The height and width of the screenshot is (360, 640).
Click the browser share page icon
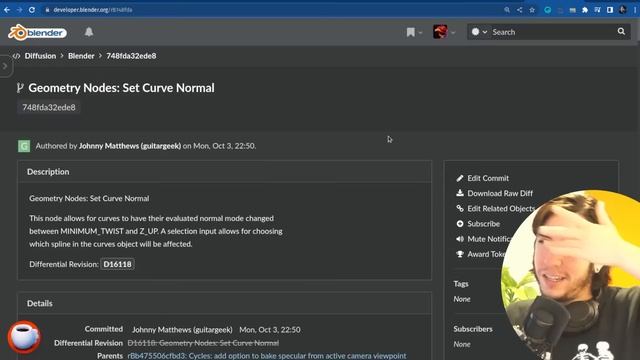(519, 10)
